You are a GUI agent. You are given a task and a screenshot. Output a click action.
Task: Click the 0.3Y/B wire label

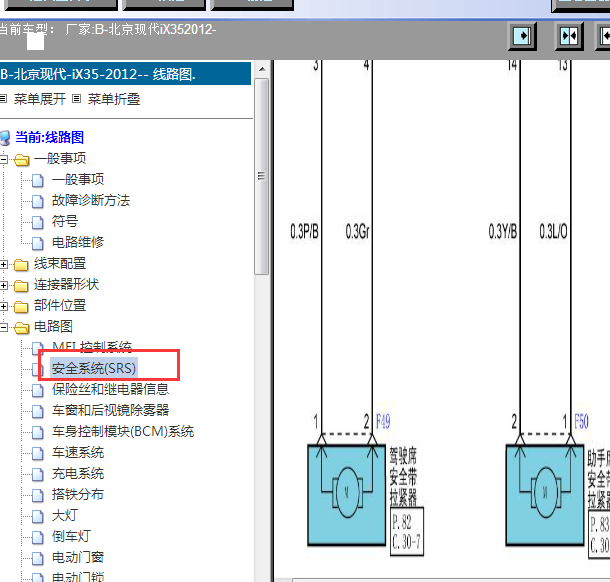pyautogui.click(x=503, y=231)
